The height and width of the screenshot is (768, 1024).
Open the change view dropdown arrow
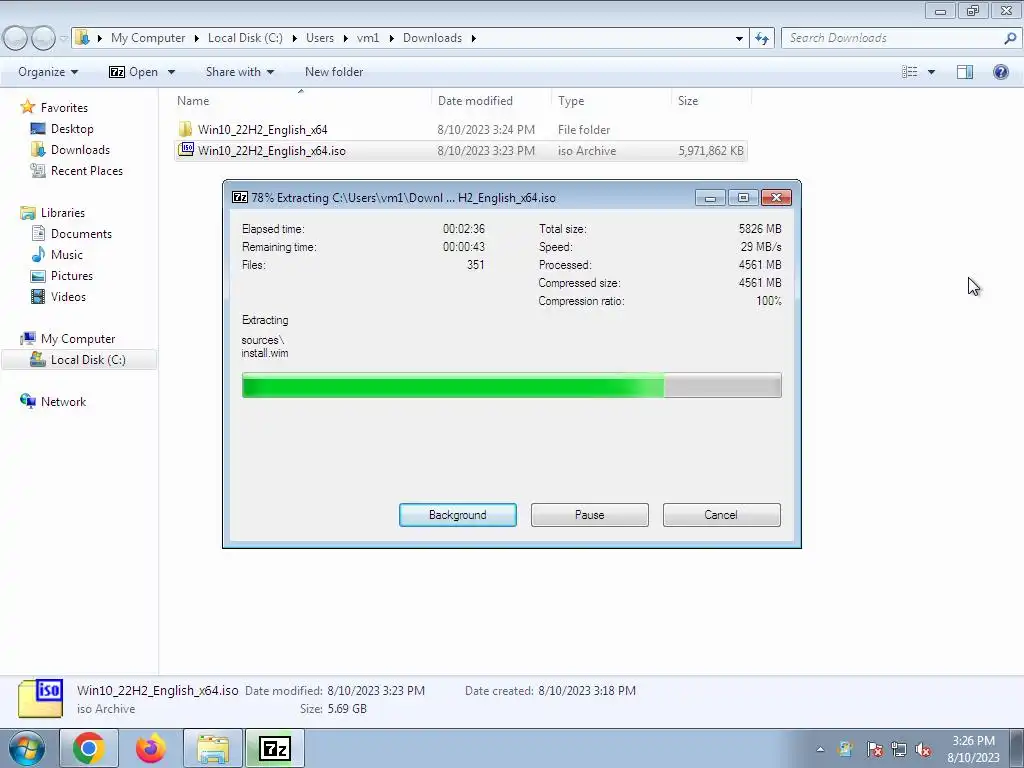click(931, 72)
